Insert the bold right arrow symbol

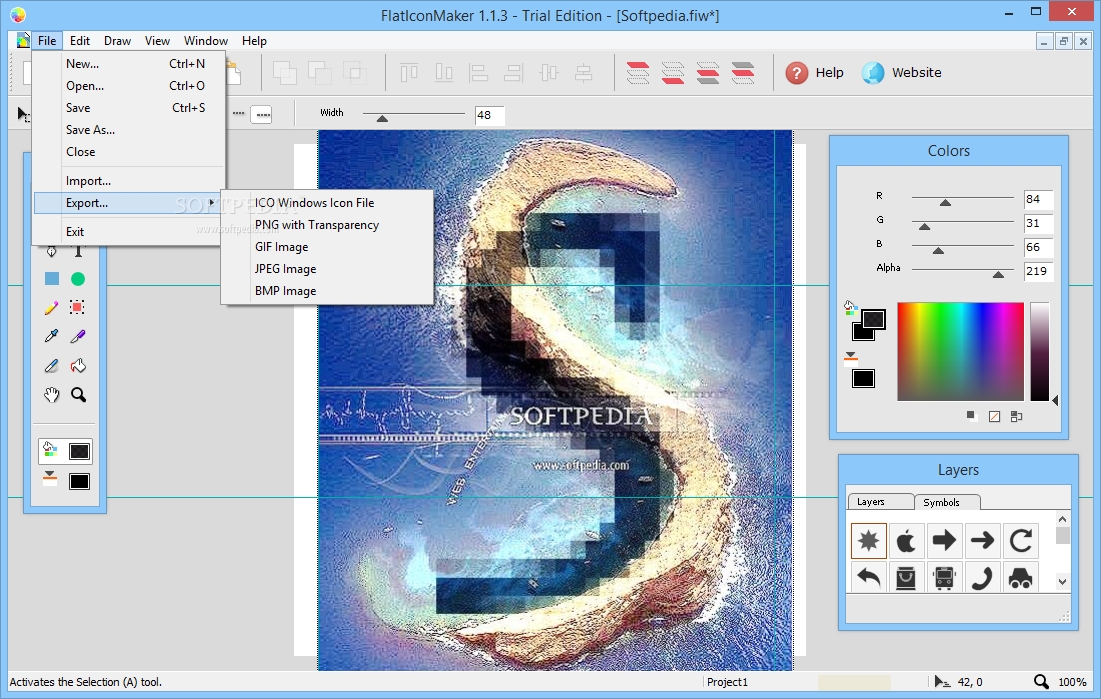(x=944, y=540)
